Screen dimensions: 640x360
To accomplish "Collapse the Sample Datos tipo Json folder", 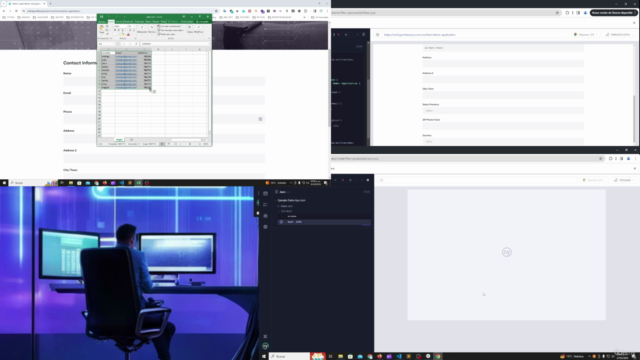I will pos(291,200).
